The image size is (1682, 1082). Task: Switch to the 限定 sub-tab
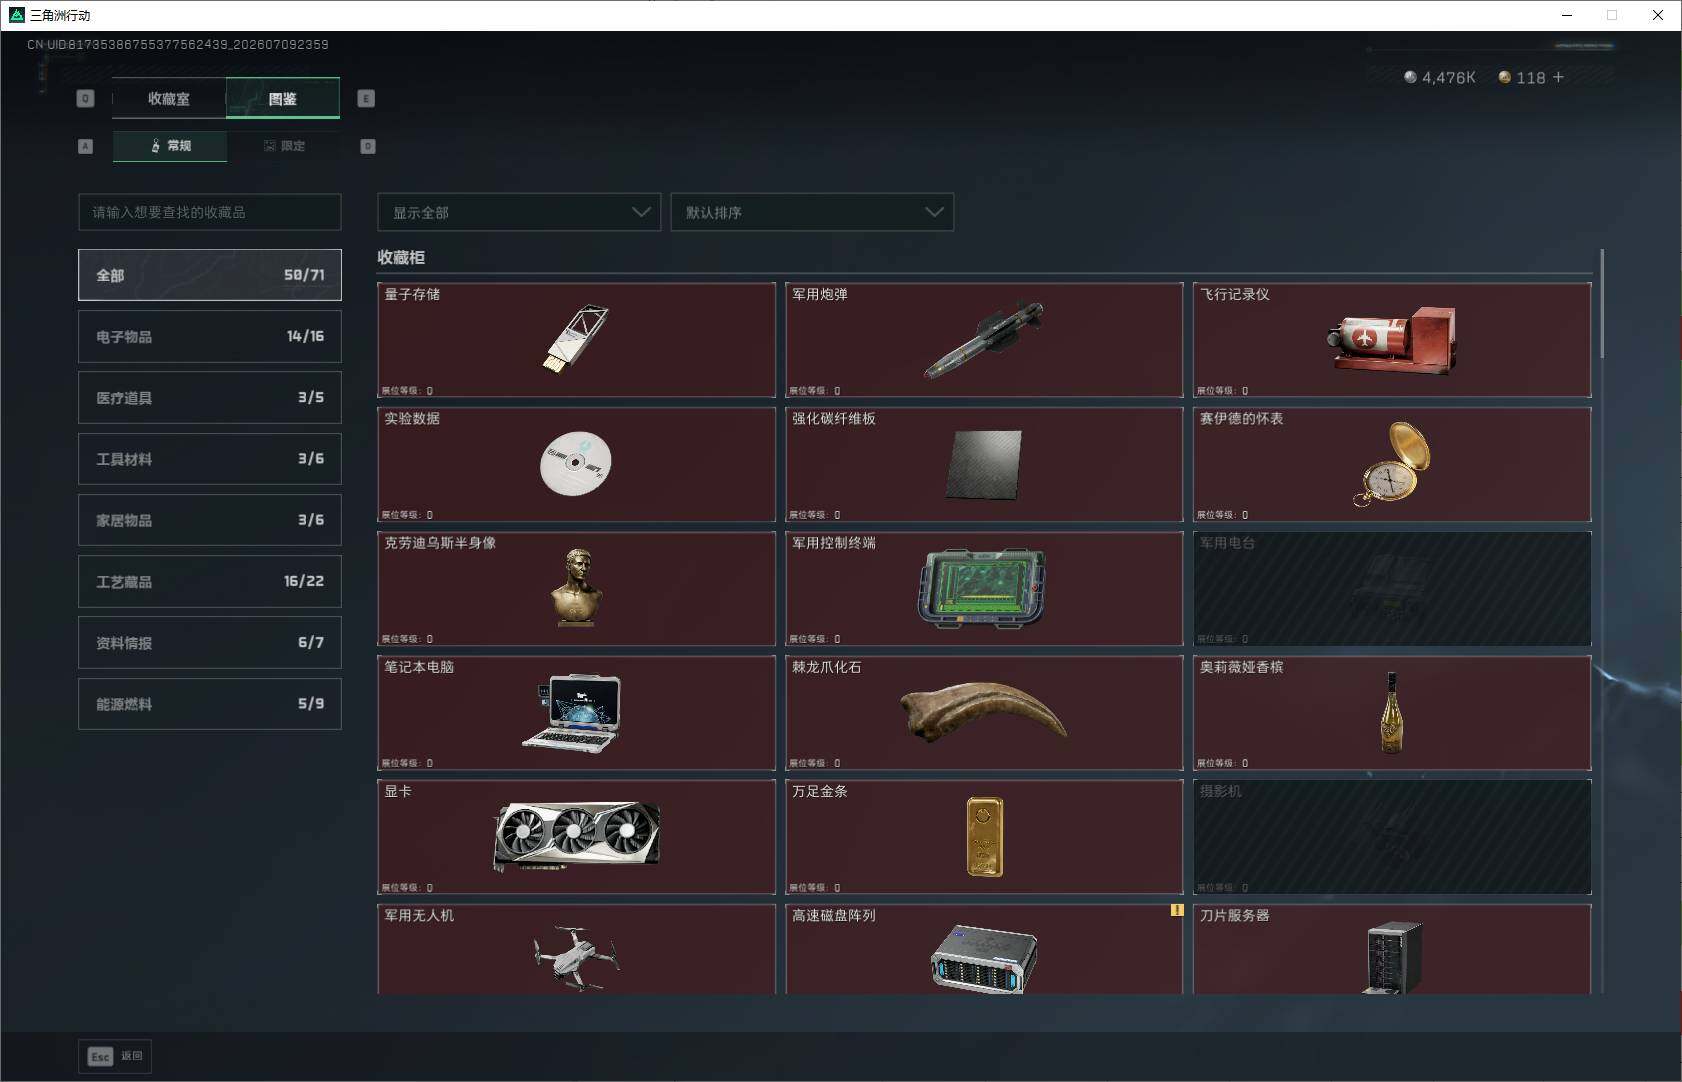tap(284, 146)
